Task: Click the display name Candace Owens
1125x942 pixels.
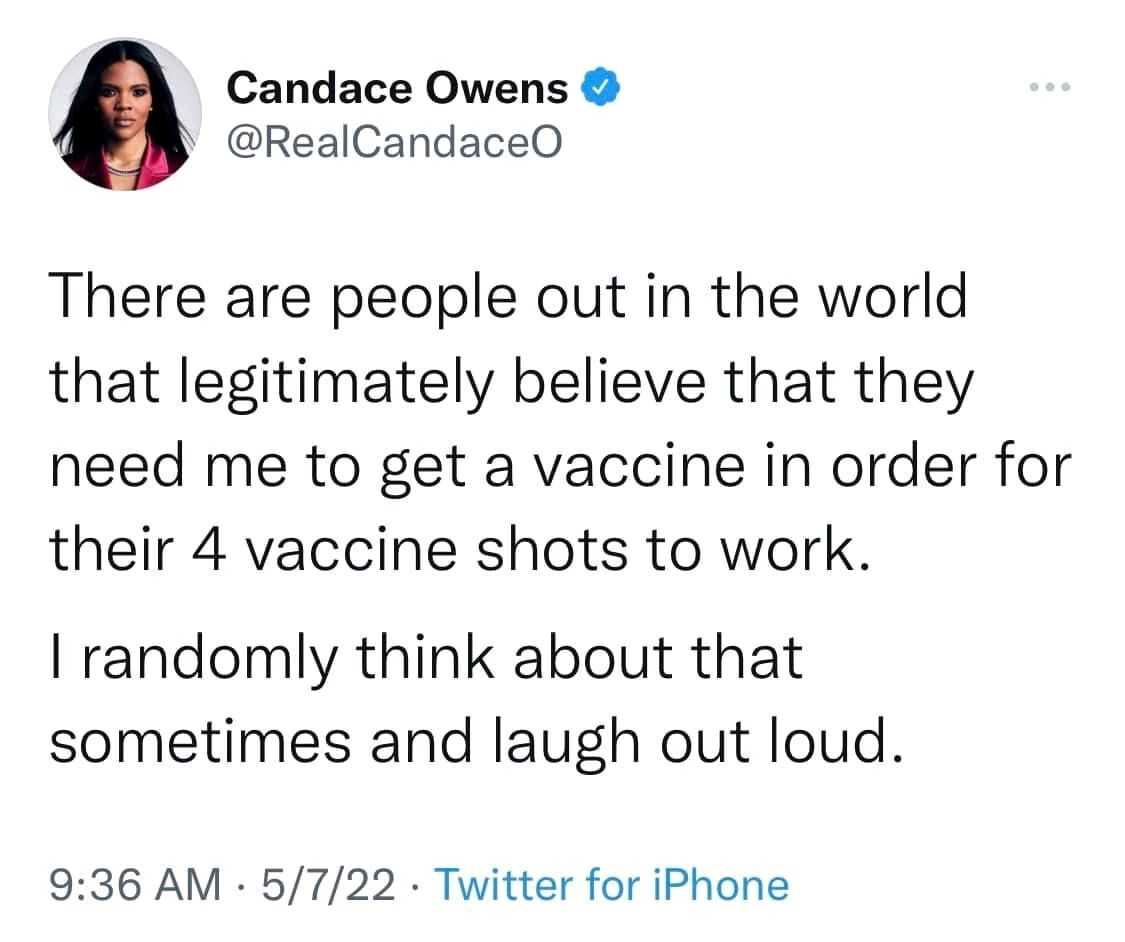Action: point(397,88)
